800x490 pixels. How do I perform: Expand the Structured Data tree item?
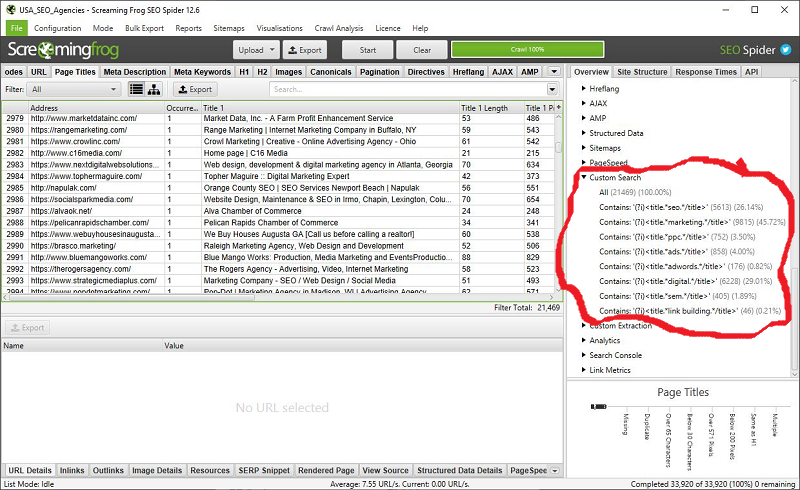coord(584,133)
